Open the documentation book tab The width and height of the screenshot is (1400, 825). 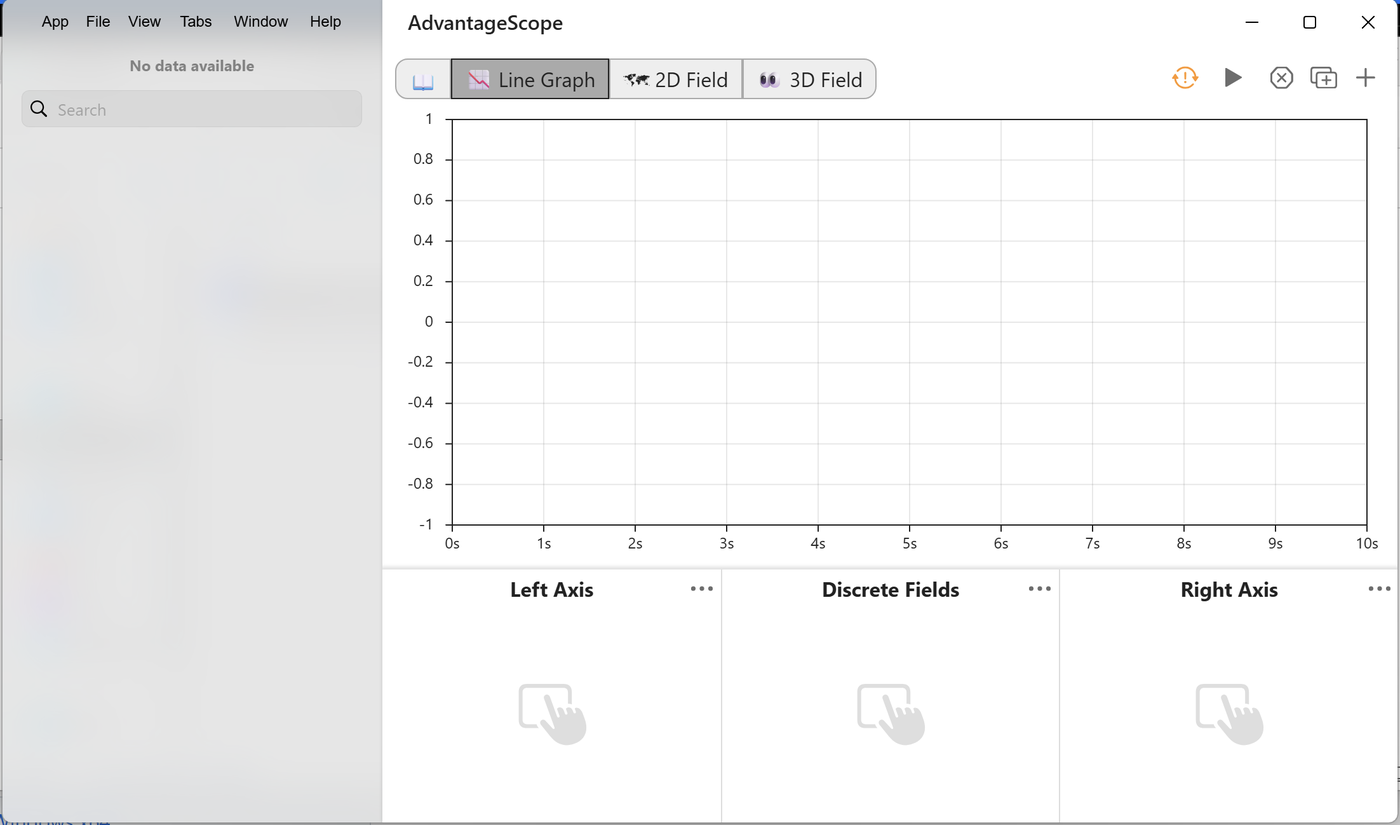click(424, 80)
